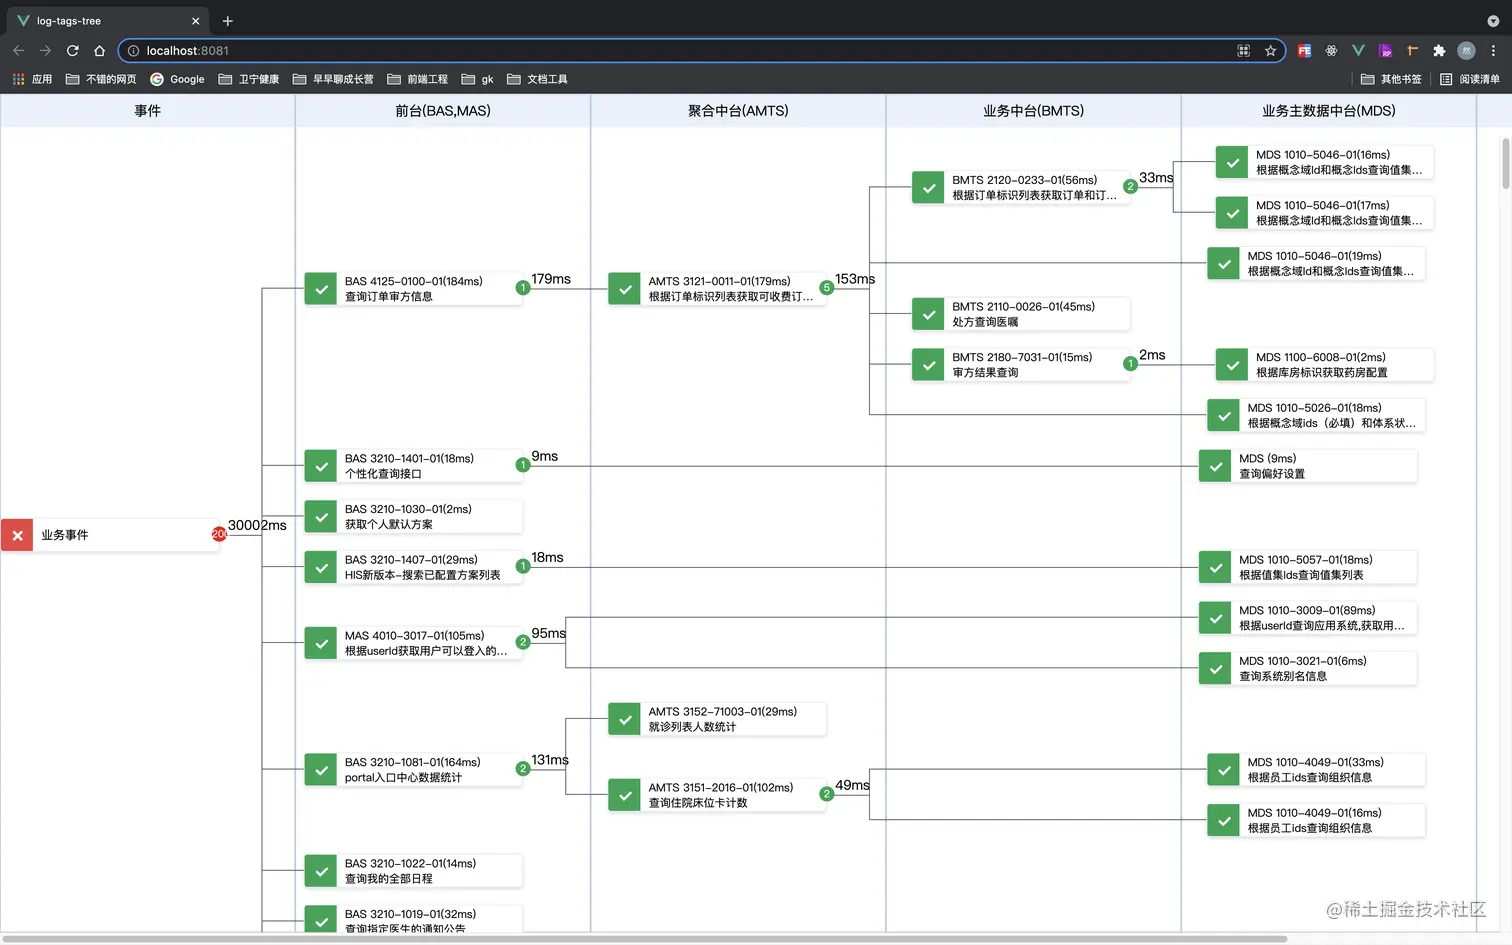The width and height of the screenshot is (1512, 945).
Task: Click green check icon of BAS 3210-1407-01 node
Action: [321, 567]
